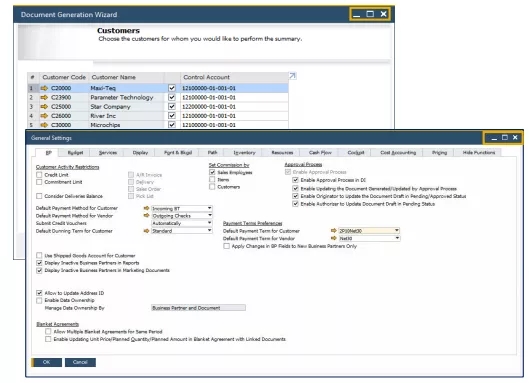531x383 pixels.
Task: Minimize the Document Generation Wizard window
Action: click(356, 14)
